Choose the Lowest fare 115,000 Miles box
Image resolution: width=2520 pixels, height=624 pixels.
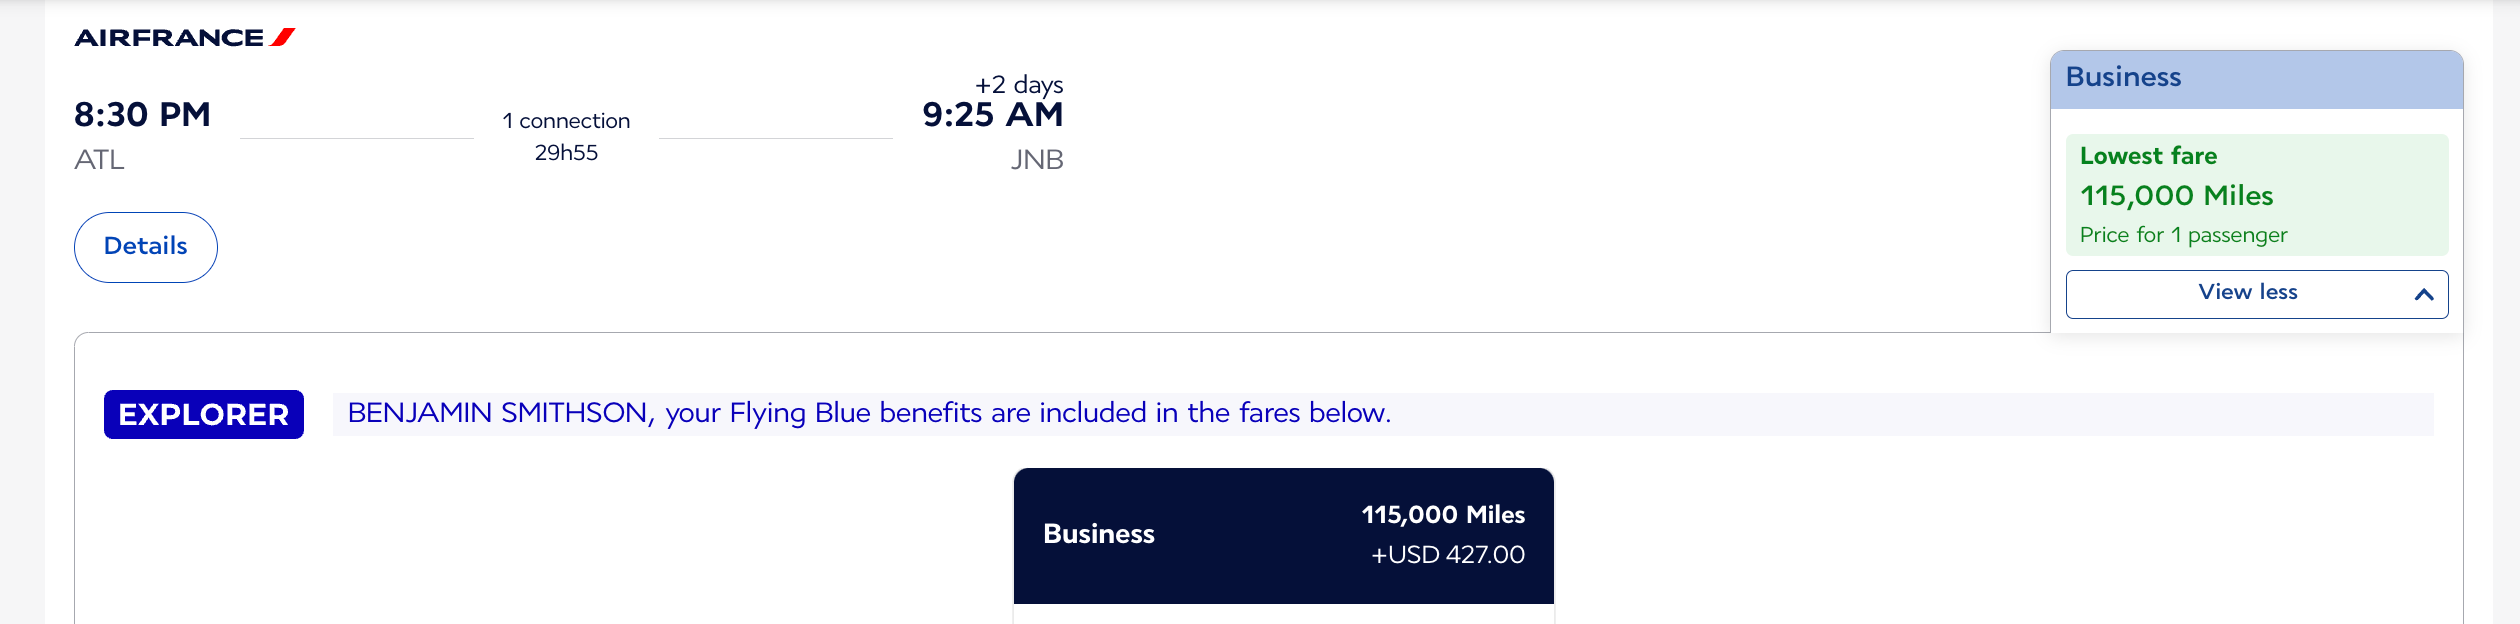click(2256, 195)
